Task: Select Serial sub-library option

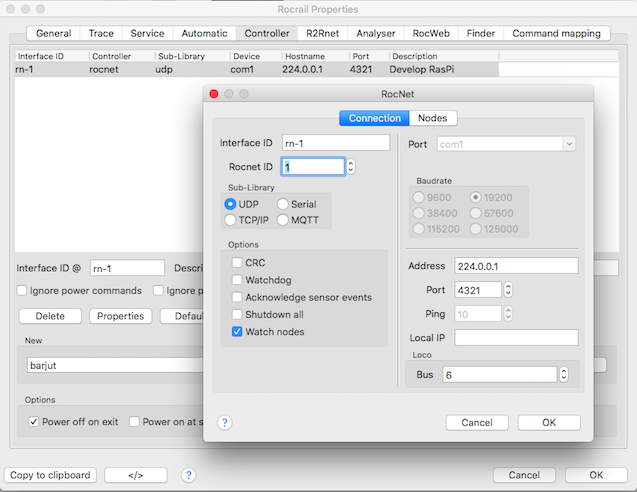Action: (x=283, y=204)
